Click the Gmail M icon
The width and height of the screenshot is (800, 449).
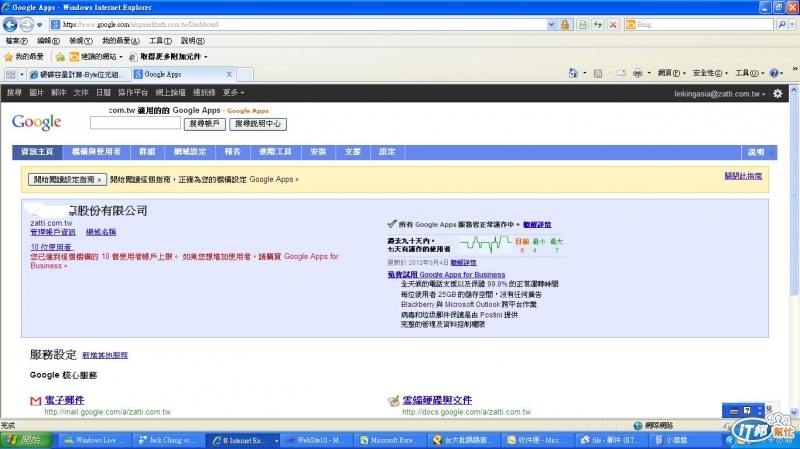(x=35, y=401)
